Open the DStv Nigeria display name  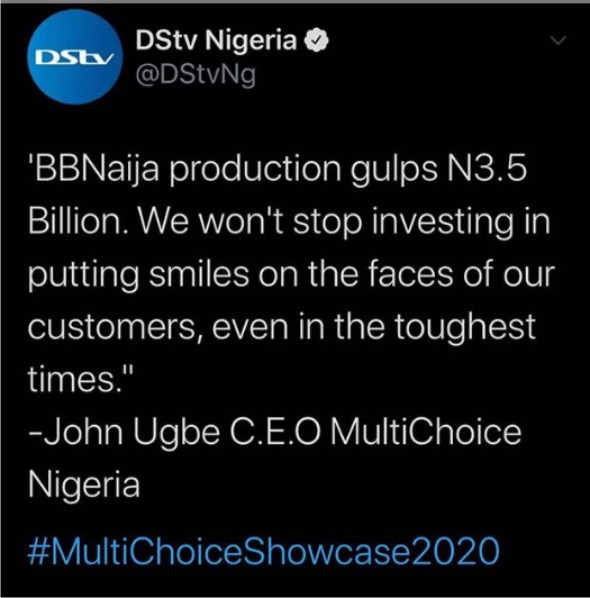(x=216, y=40)
